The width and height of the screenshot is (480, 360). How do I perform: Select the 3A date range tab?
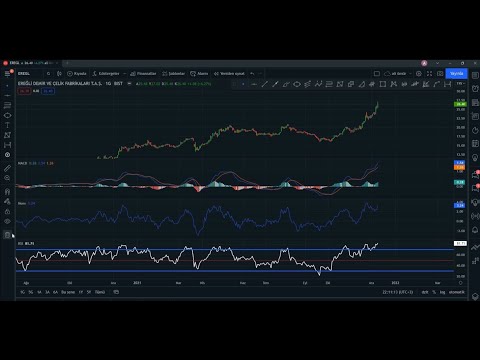47,292
